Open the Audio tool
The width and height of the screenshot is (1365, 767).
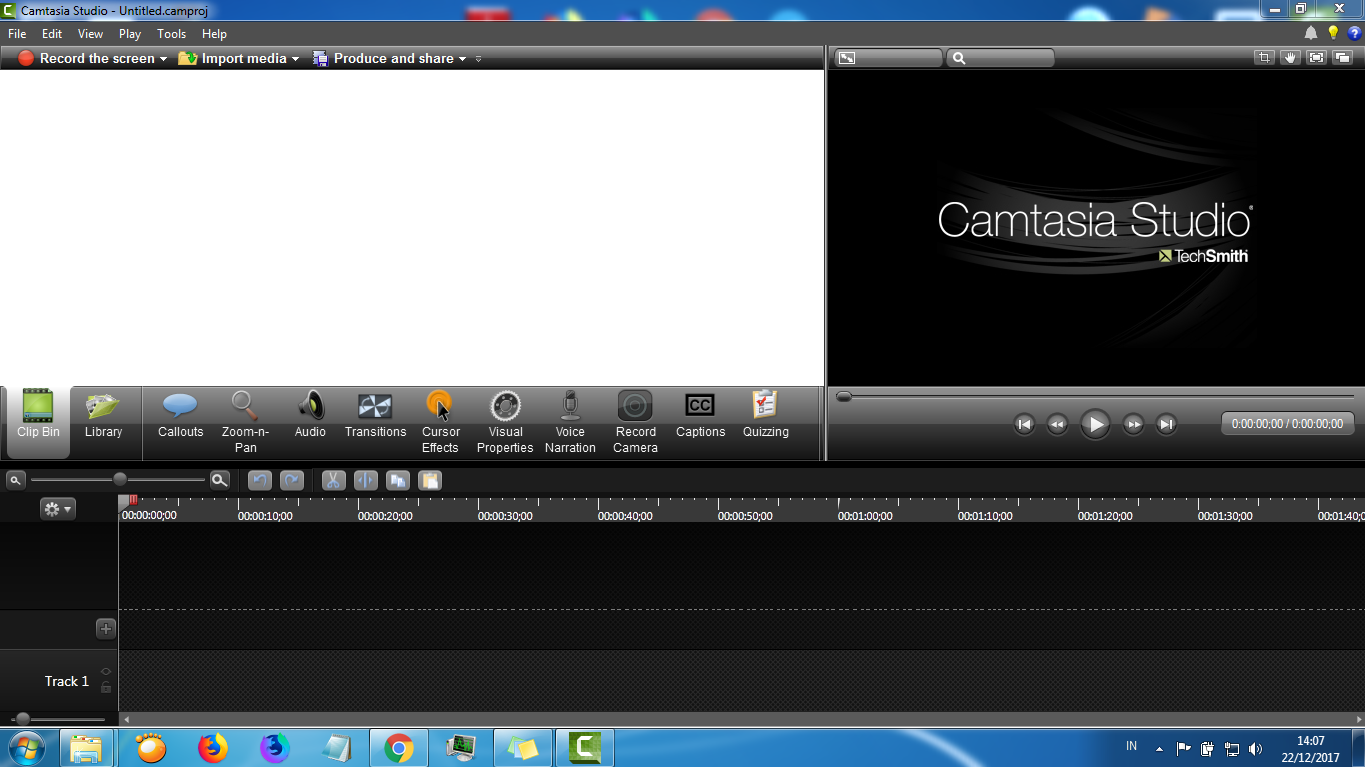point(310,415)
